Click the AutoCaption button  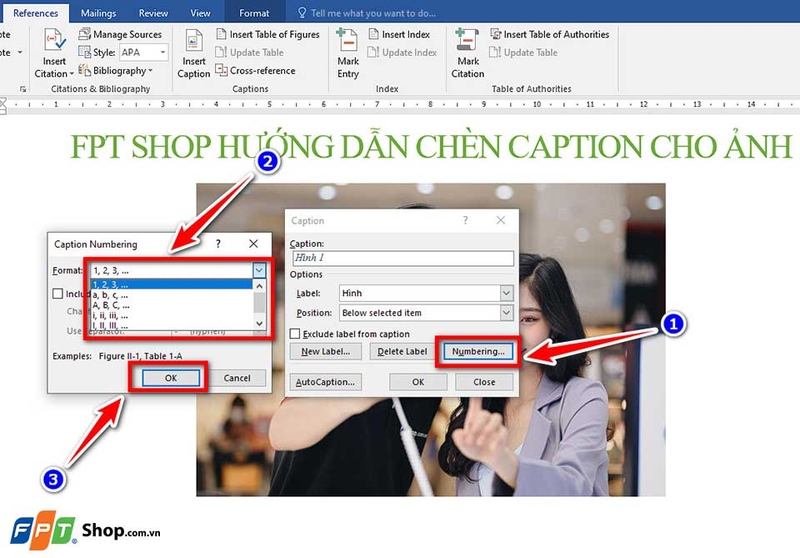(x=326, y=382)
